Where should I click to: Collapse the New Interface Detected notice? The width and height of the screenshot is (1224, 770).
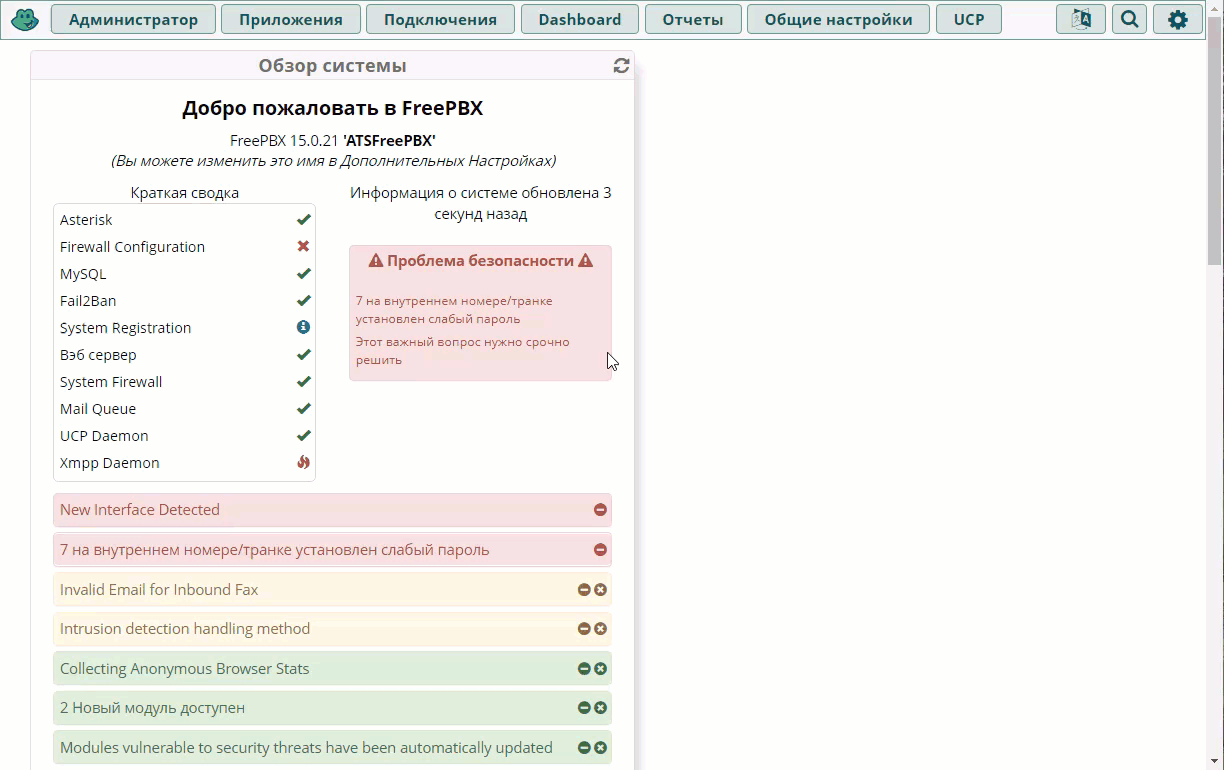(600, 510)
